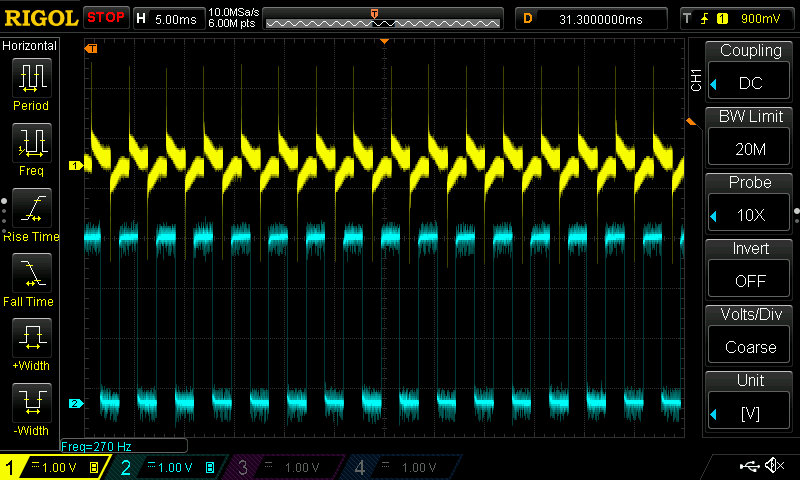The image size is (800, 480).
Task: Click the waveform memory overview bar
Action: pos(383,19)
